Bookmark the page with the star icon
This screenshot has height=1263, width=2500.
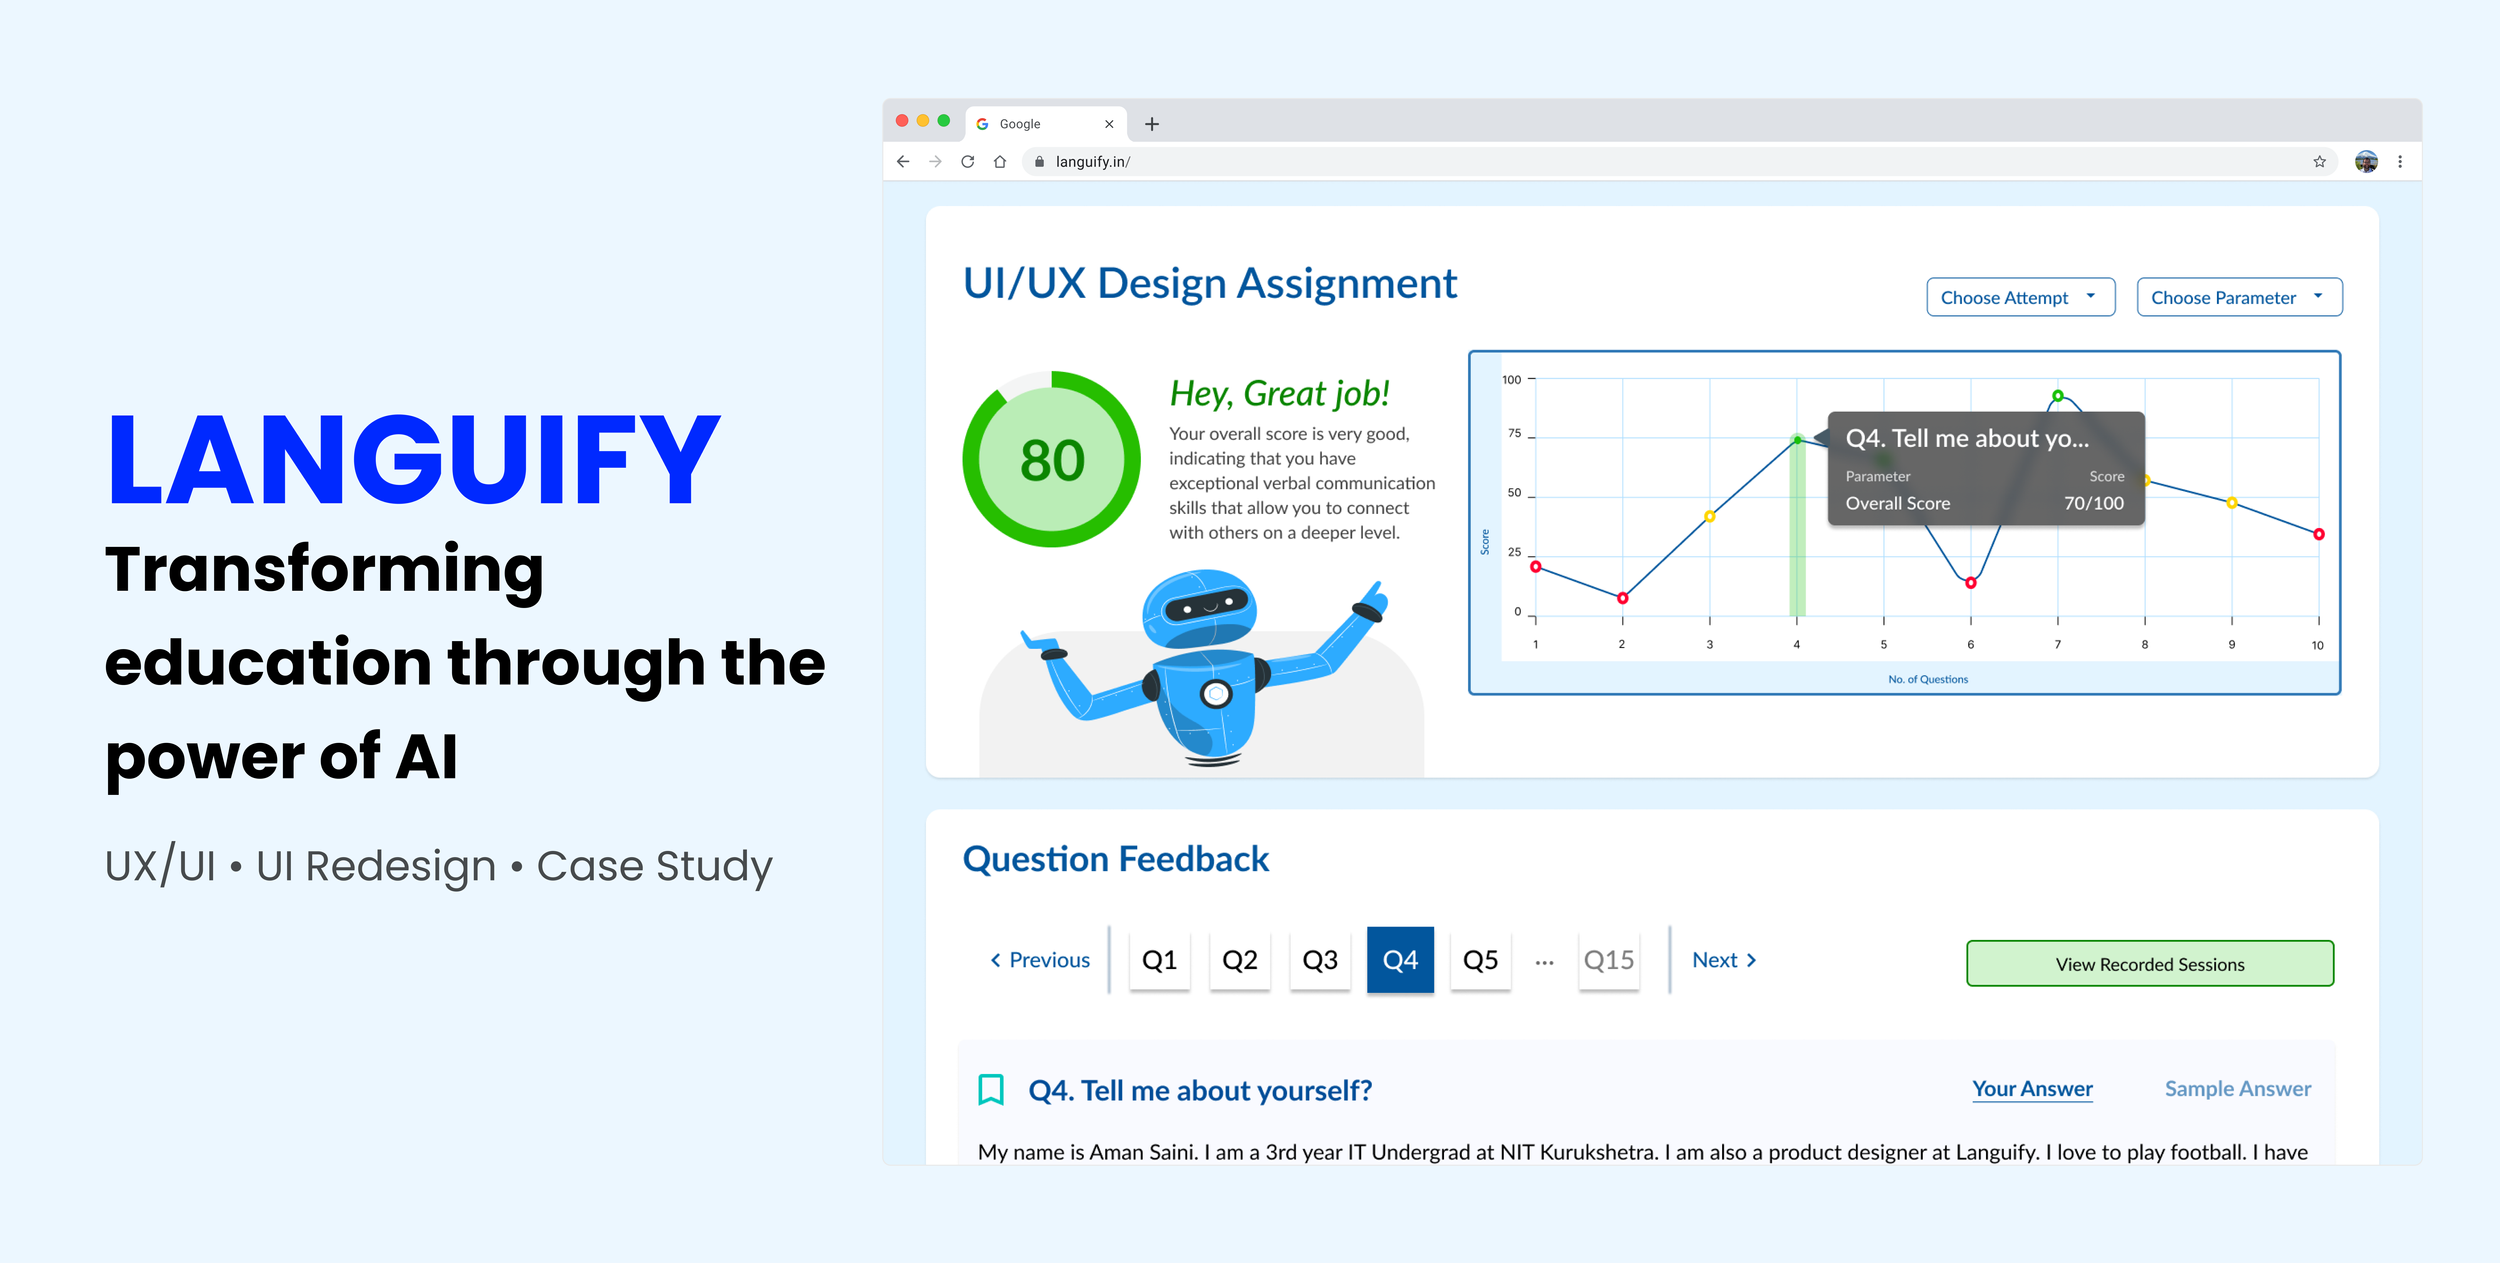point(2319,161)
